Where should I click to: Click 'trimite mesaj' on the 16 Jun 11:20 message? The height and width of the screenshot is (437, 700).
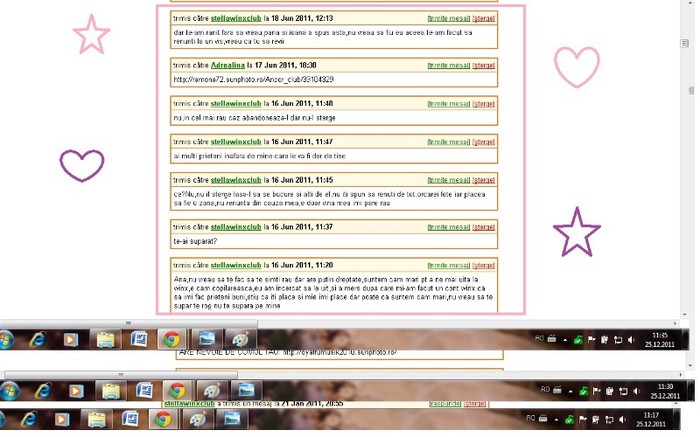447,265
